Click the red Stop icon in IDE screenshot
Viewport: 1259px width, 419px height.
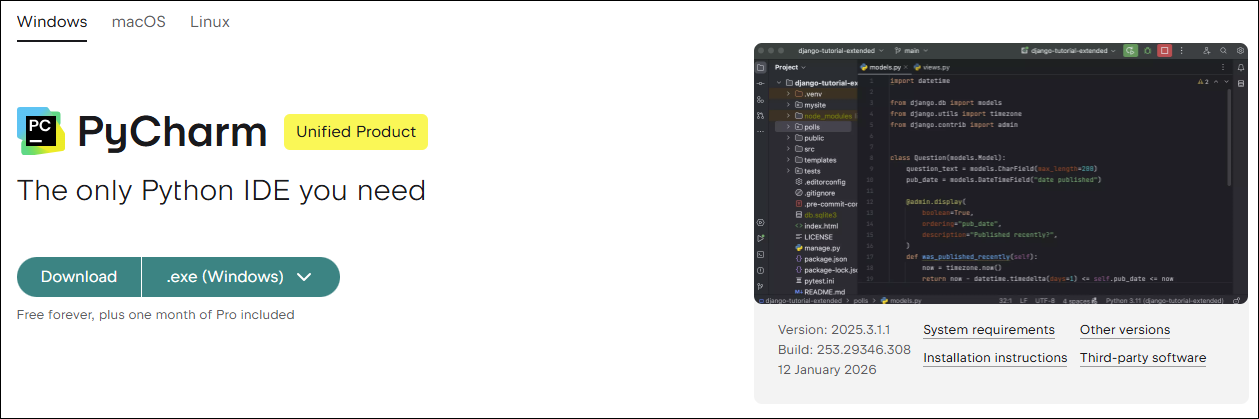tap(1165, 50)
